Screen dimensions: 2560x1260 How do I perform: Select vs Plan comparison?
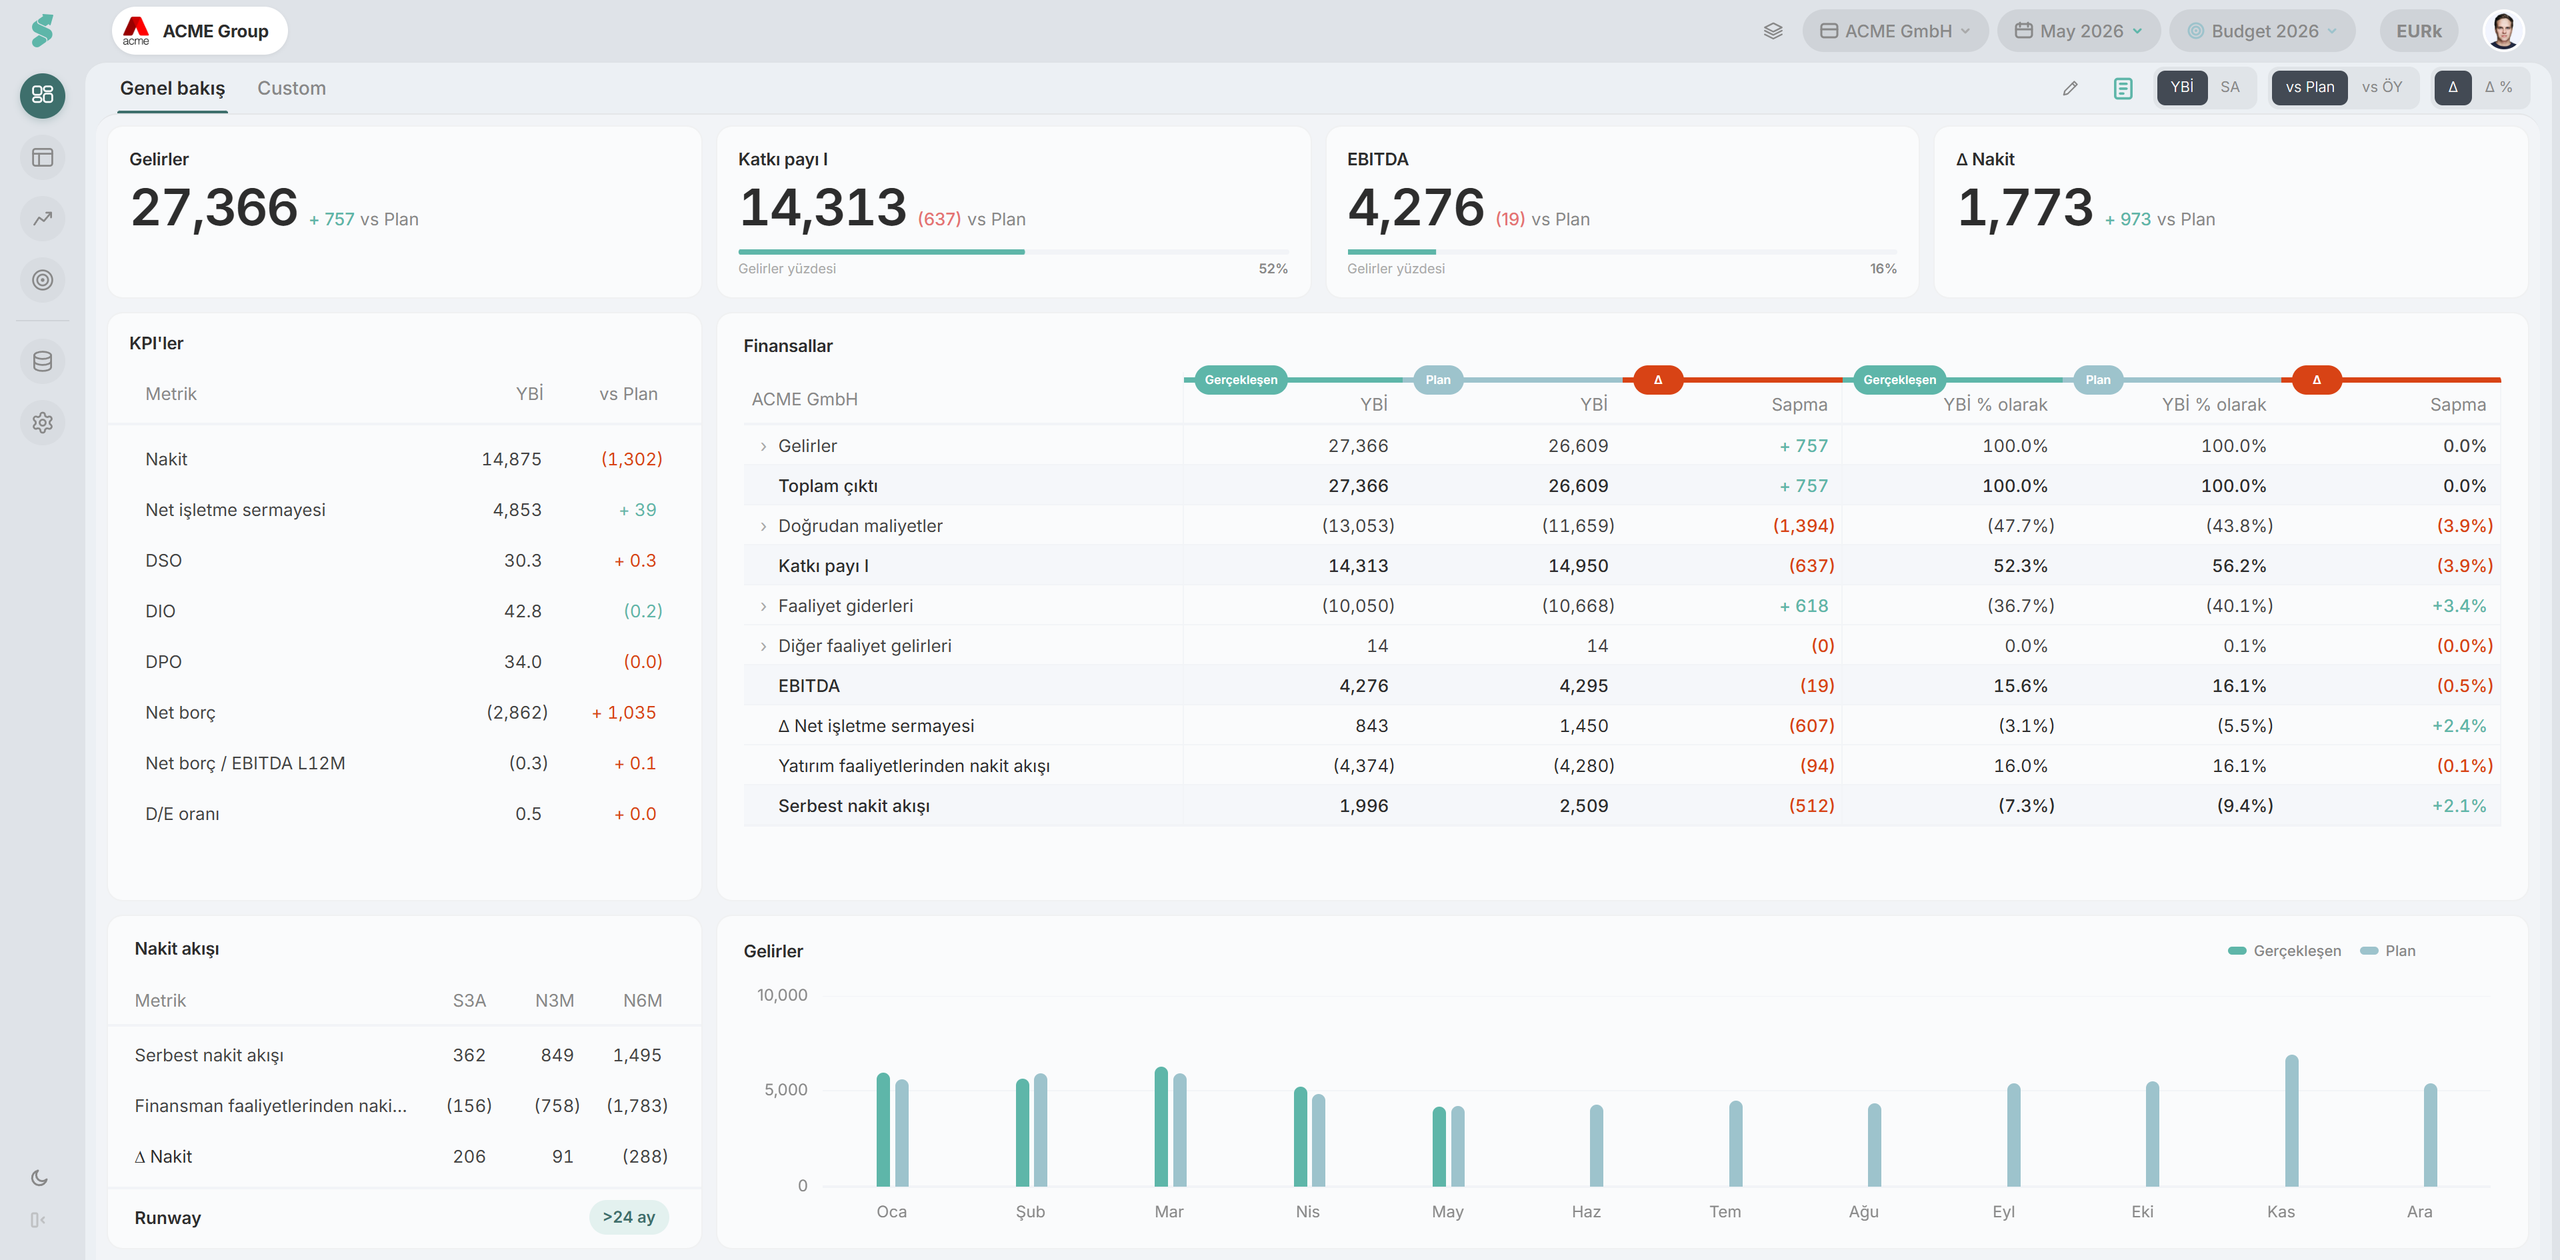pyautogui.click(x=2309, y=88)
